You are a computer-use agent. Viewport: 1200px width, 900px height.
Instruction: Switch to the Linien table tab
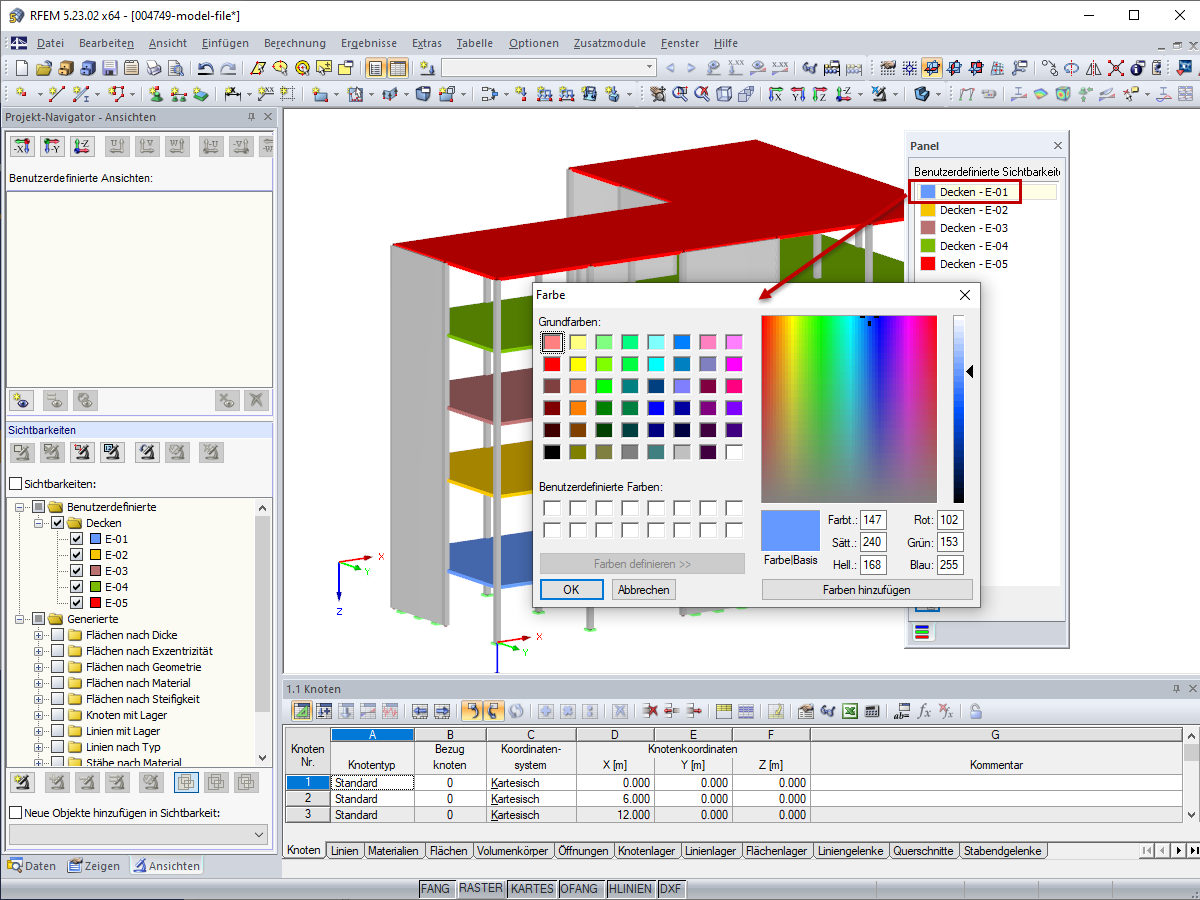click(344, 851)
